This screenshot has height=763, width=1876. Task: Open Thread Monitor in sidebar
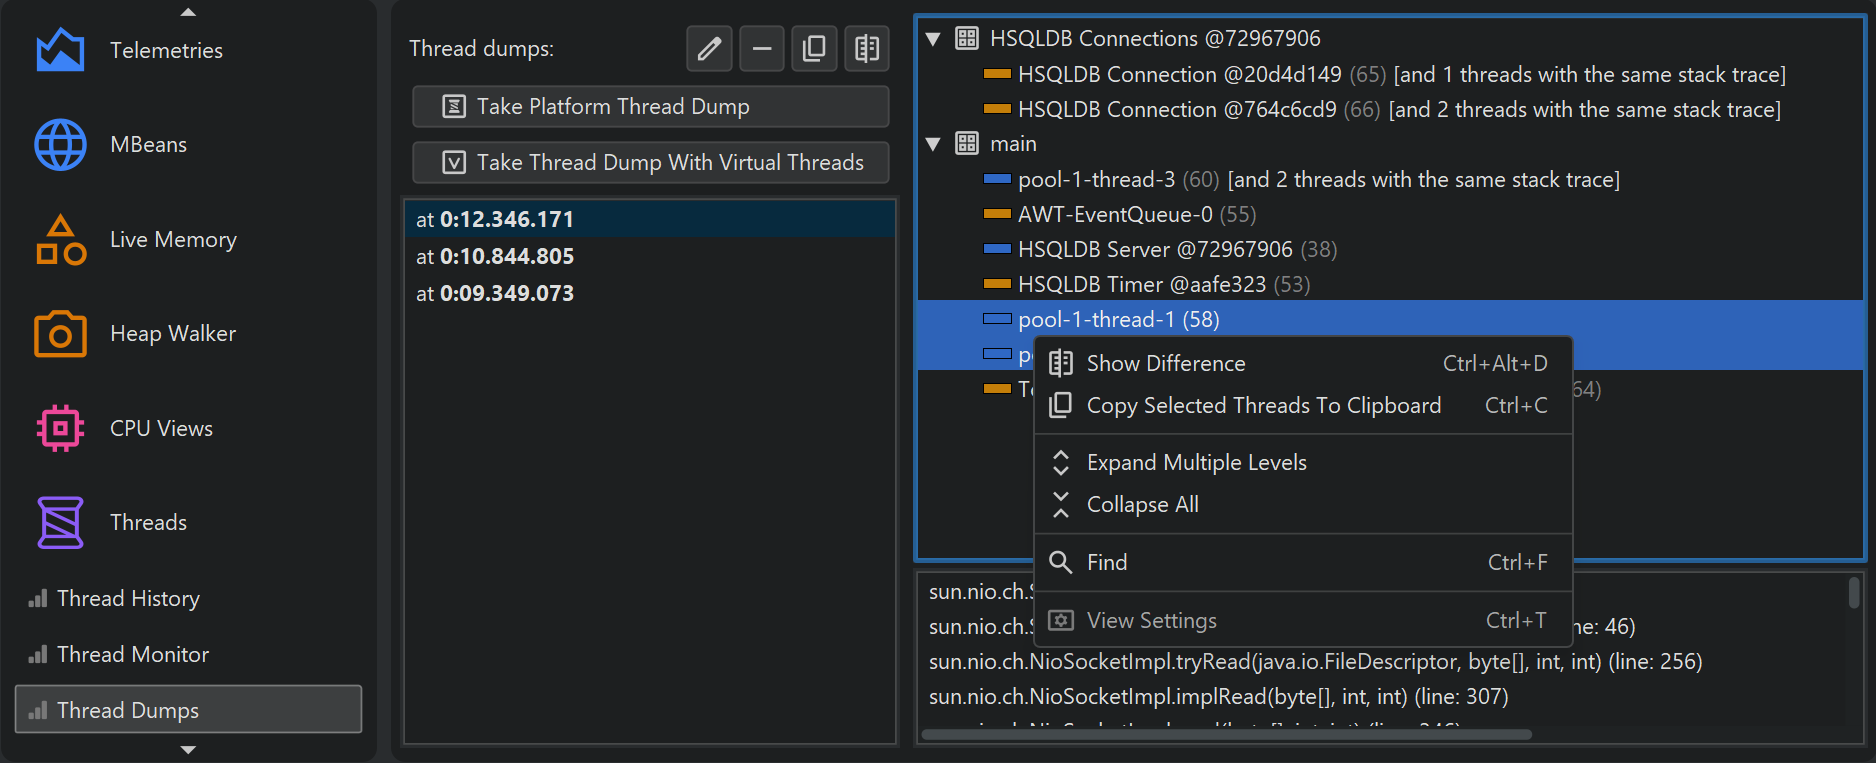[132, 655]
